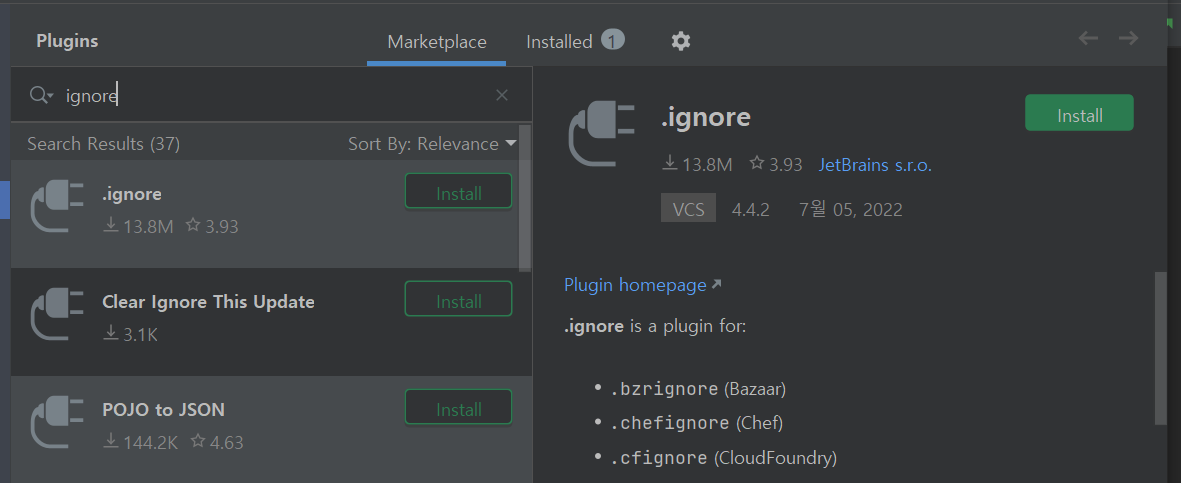Open search history via magnifier icon
Image resolution: width=1181 pixels, height=483 pixels.
coord(41,96)
